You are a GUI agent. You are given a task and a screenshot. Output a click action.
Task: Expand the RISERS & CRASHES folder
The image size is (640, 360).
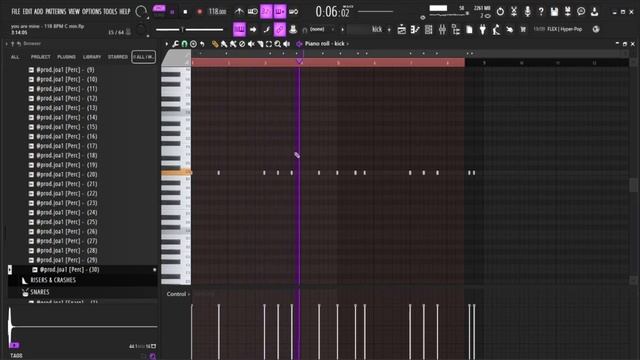coord(53,280)
